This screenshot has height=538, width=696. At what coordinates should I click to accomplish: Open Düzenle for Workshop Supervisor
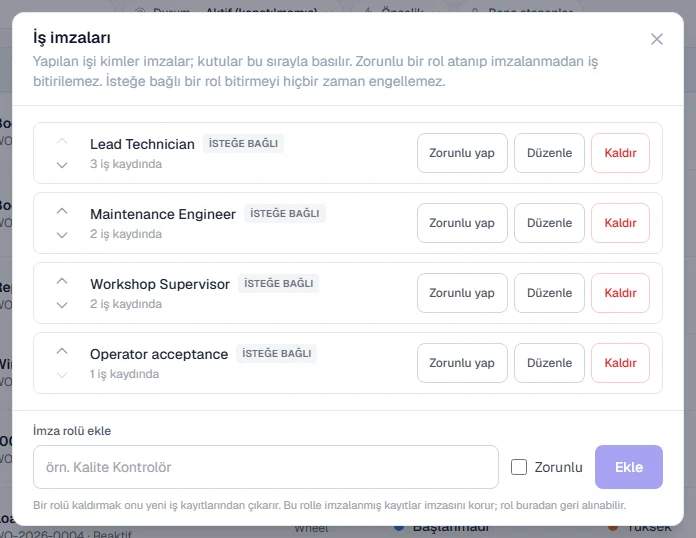549,293
